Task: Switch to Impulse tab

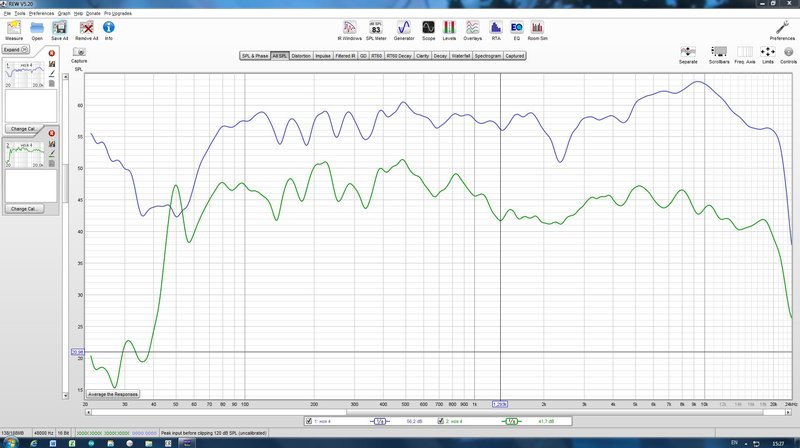Action: pos(322,56)
